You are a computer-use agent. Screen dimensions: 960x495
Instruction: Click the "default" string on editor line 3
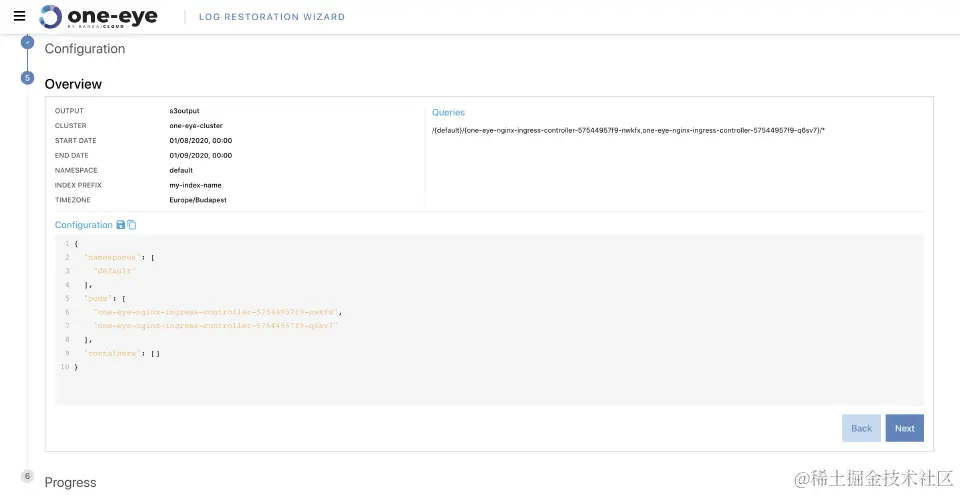pyautogui.click(x=115, y=271)
